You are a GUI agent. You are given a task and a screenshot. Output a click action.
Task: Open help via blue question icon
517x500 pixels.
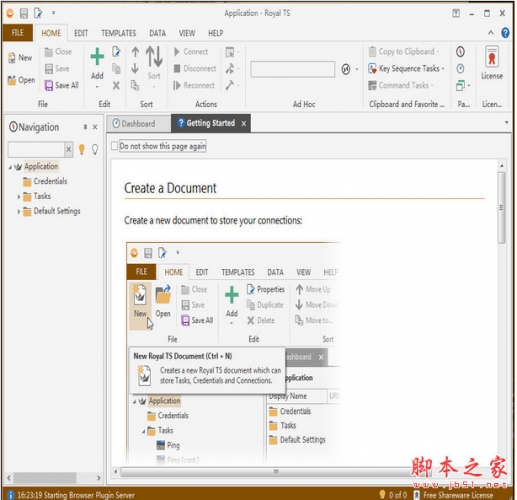(505, 33)
